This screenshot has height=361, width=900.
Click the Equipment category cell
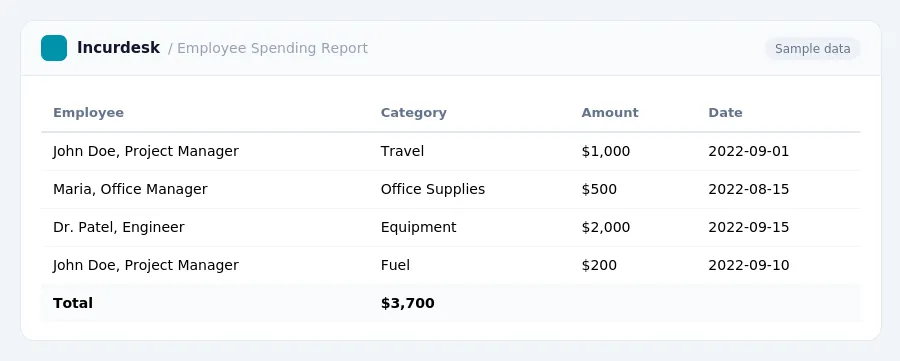click(418, 227)
